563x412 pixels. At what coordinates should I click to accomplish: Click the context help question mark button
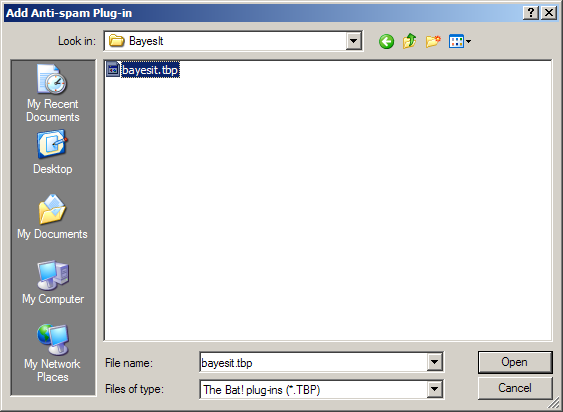tap(531, 13)
